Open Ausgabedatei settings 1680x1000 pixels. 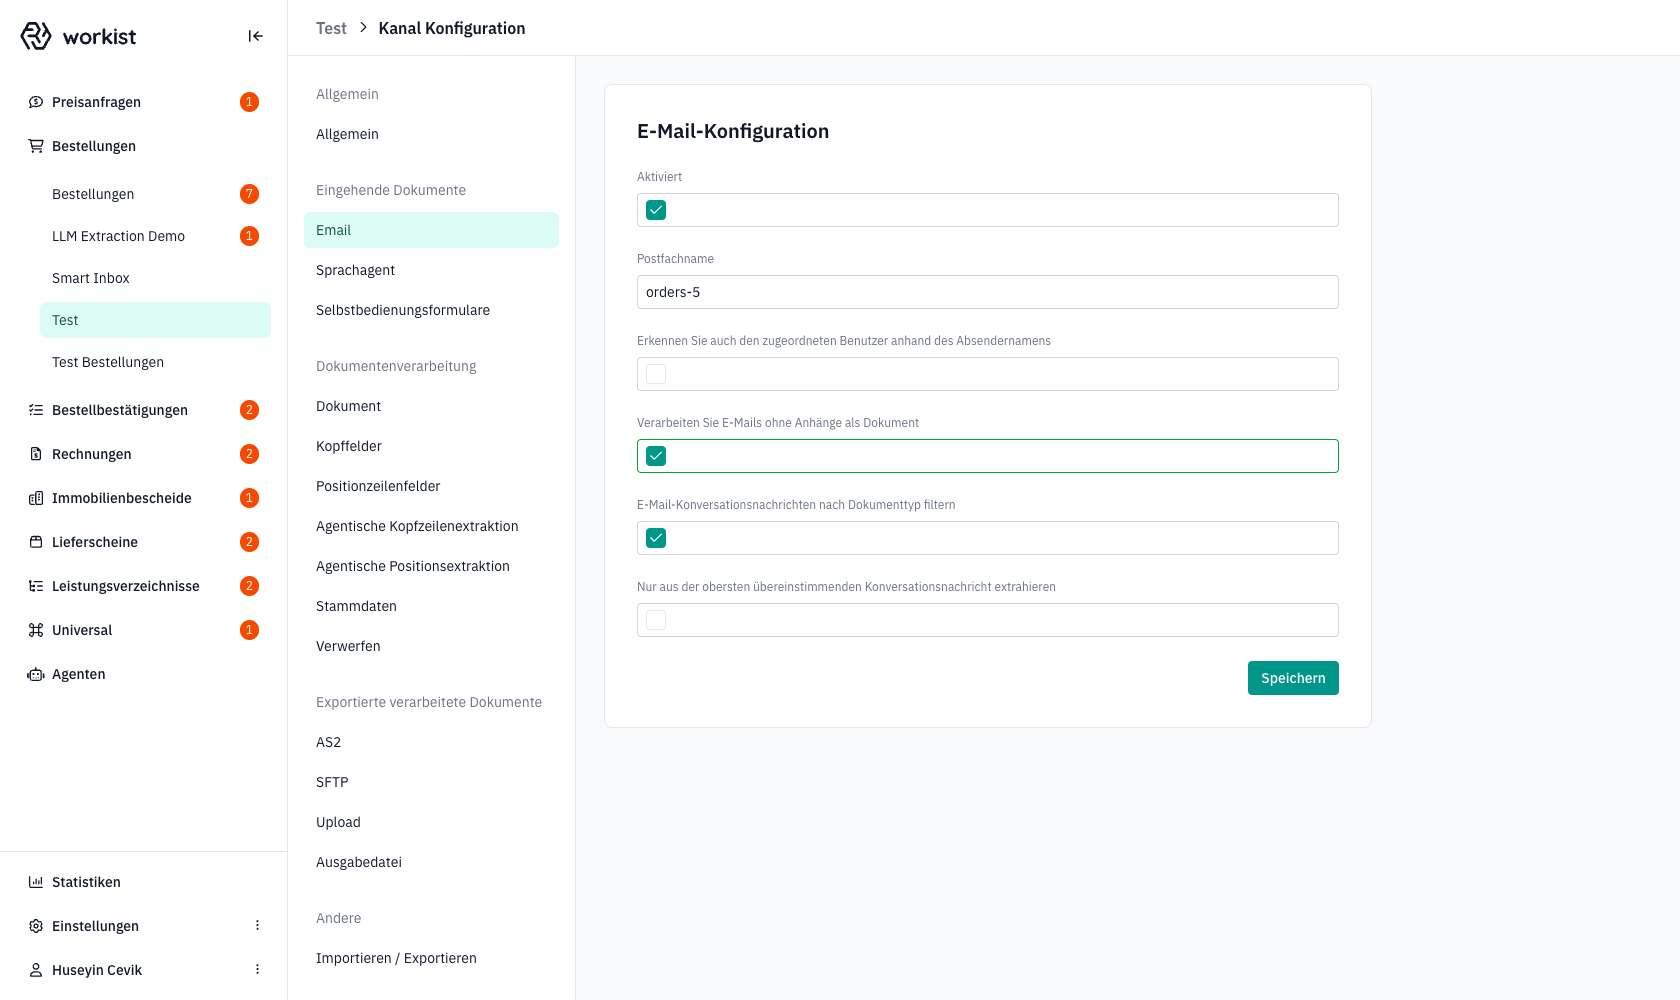click(x=431, y=862)
